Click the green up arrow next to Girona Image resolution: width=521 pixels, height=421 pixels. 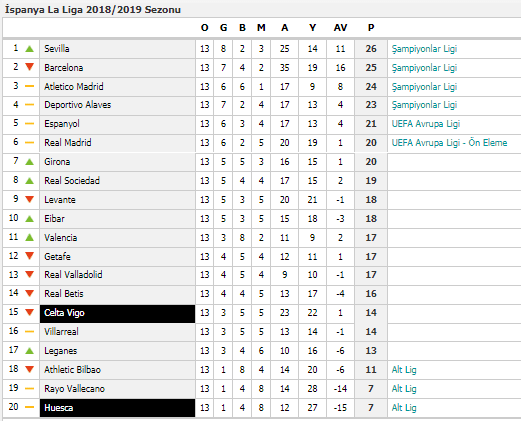tap(30, 162)
